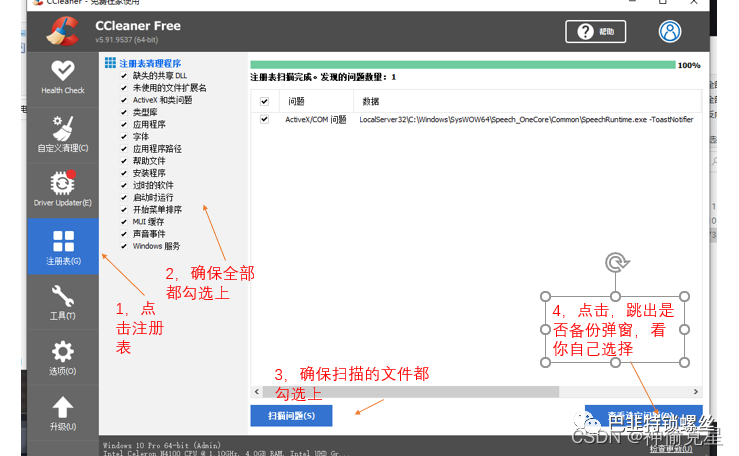Toggle 未使用的文件扩展名 checkbox
The height and width of the screenshot is (456, 739).
coord(124,88)
